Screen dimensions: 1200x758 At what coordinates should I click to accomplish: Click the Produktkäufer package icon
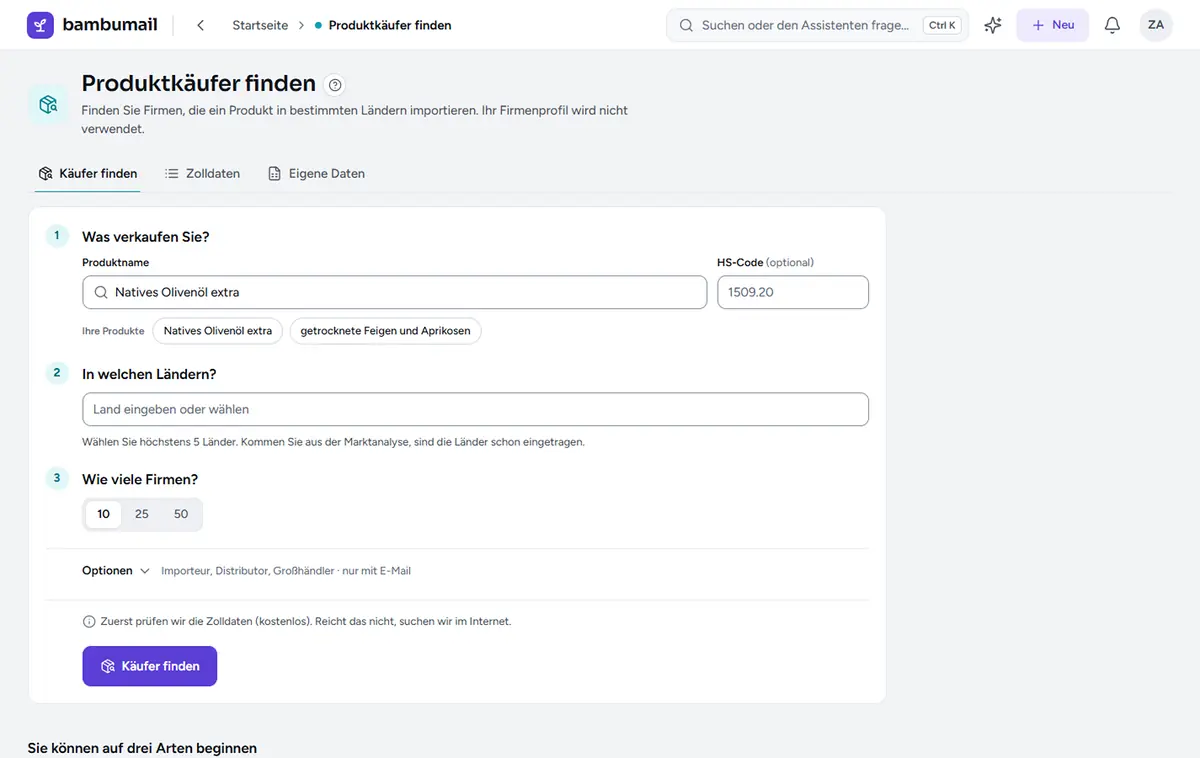[48, 104]
